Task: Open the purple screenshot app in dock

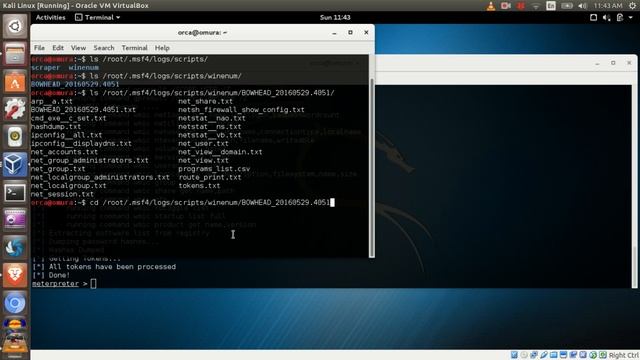Action: tap(15, 220)
